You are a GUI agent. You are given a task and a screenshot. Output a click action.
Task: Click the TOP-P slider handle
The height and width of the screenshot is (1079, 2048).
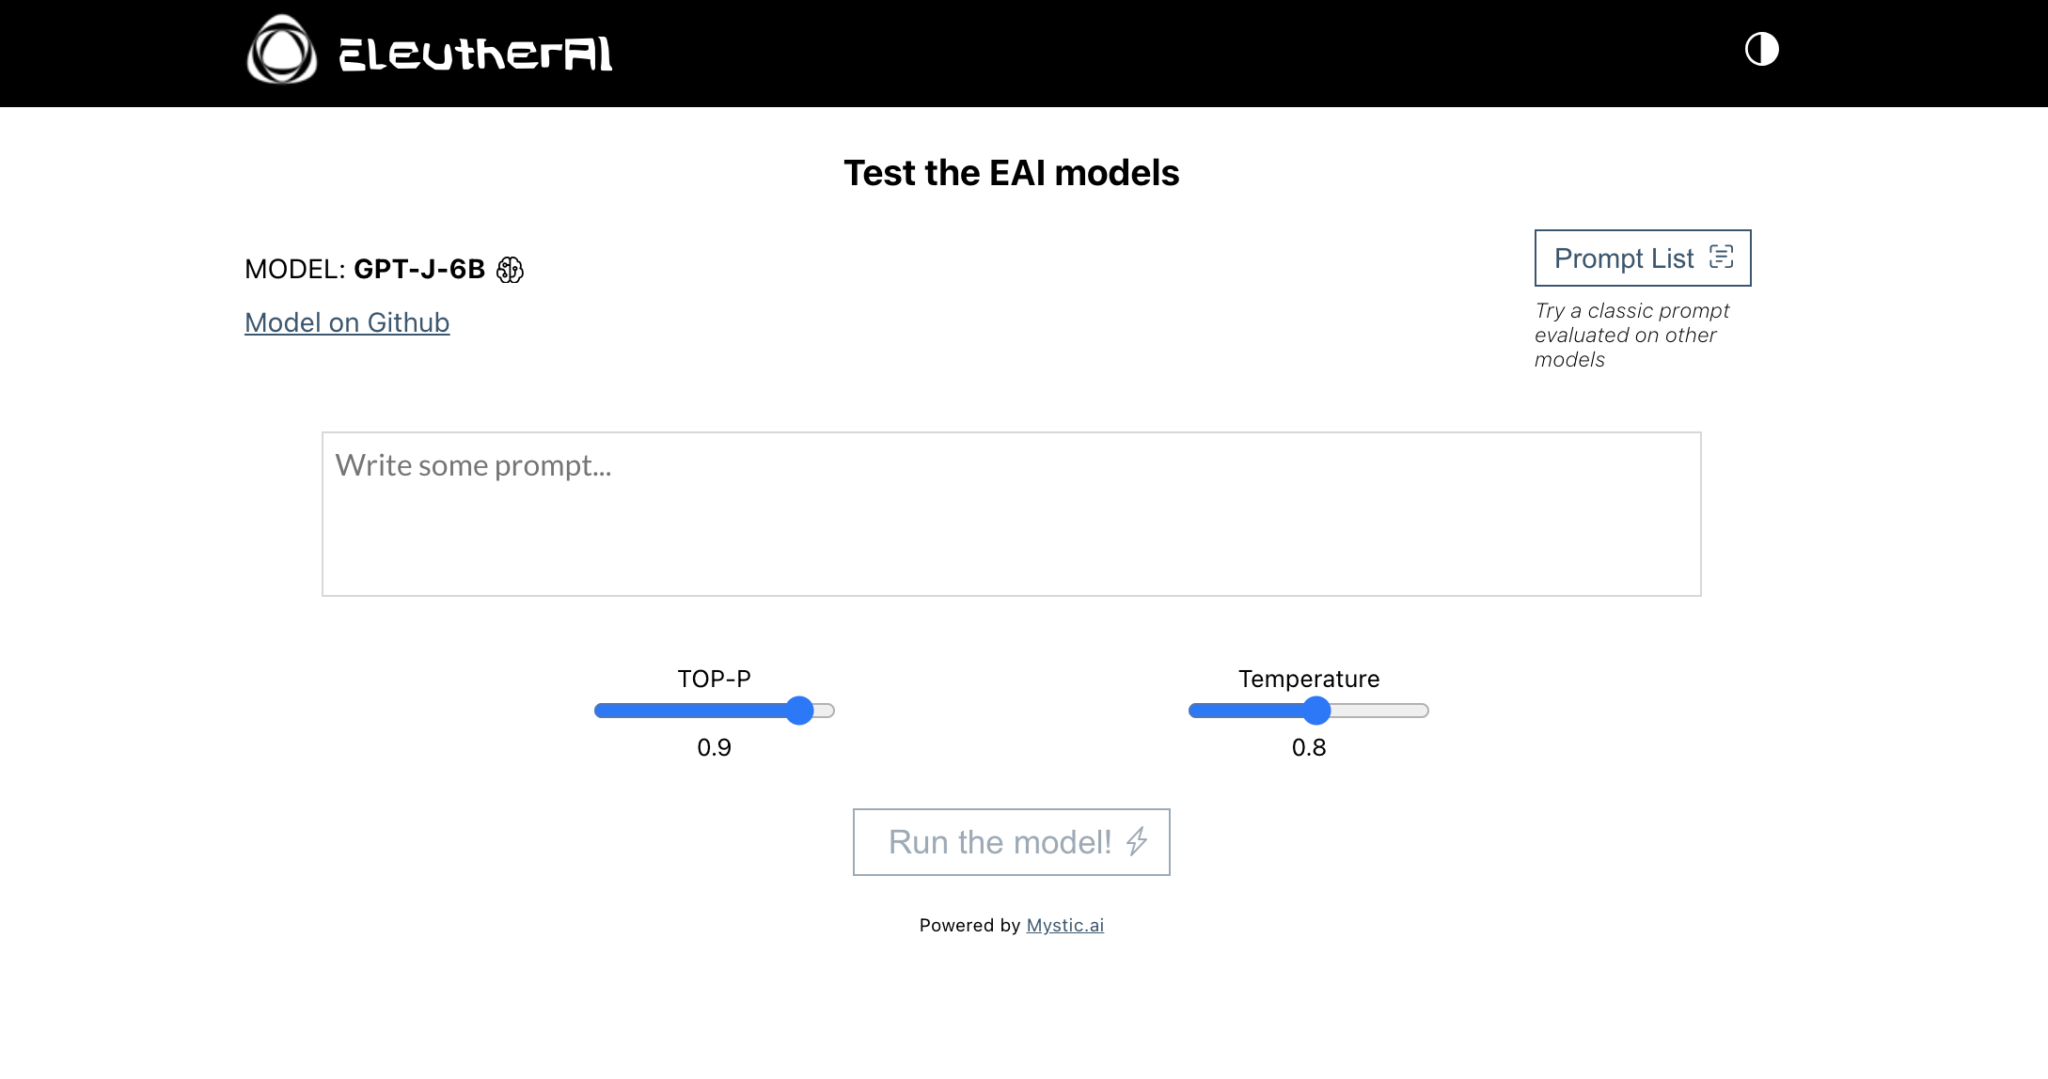(x=799, y=711)
